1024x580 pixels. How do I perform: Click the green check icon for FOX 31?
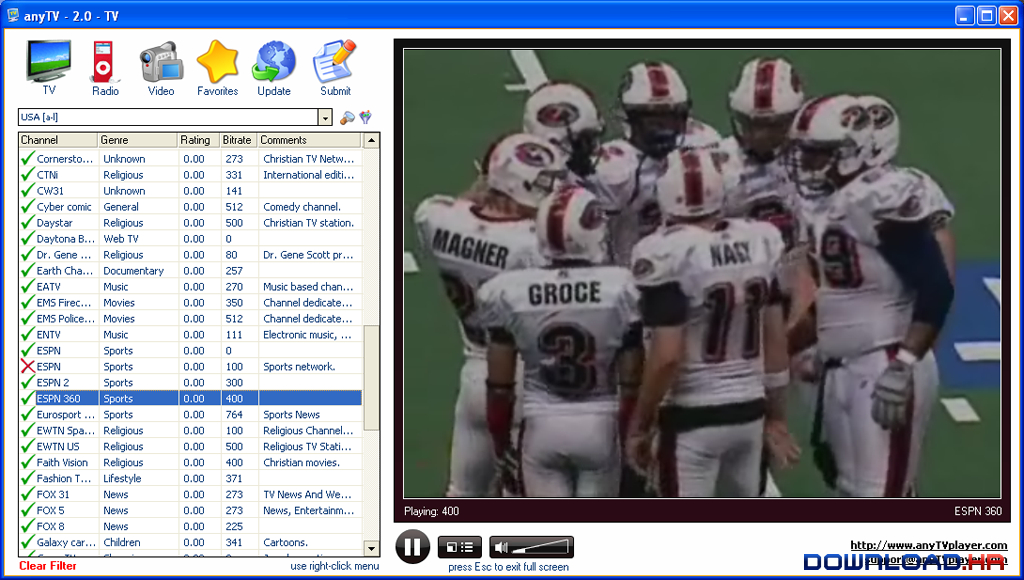(27, 494)
